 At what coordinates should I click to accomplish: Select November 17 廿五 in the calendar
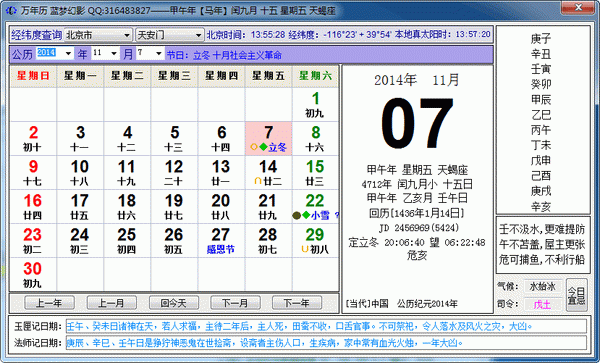tap(80, 207)
